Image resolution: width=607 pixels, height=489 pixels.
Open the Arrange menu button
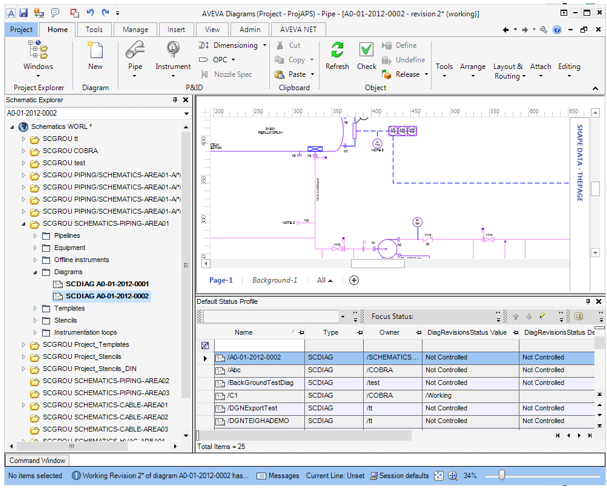[x=473, y=69]
